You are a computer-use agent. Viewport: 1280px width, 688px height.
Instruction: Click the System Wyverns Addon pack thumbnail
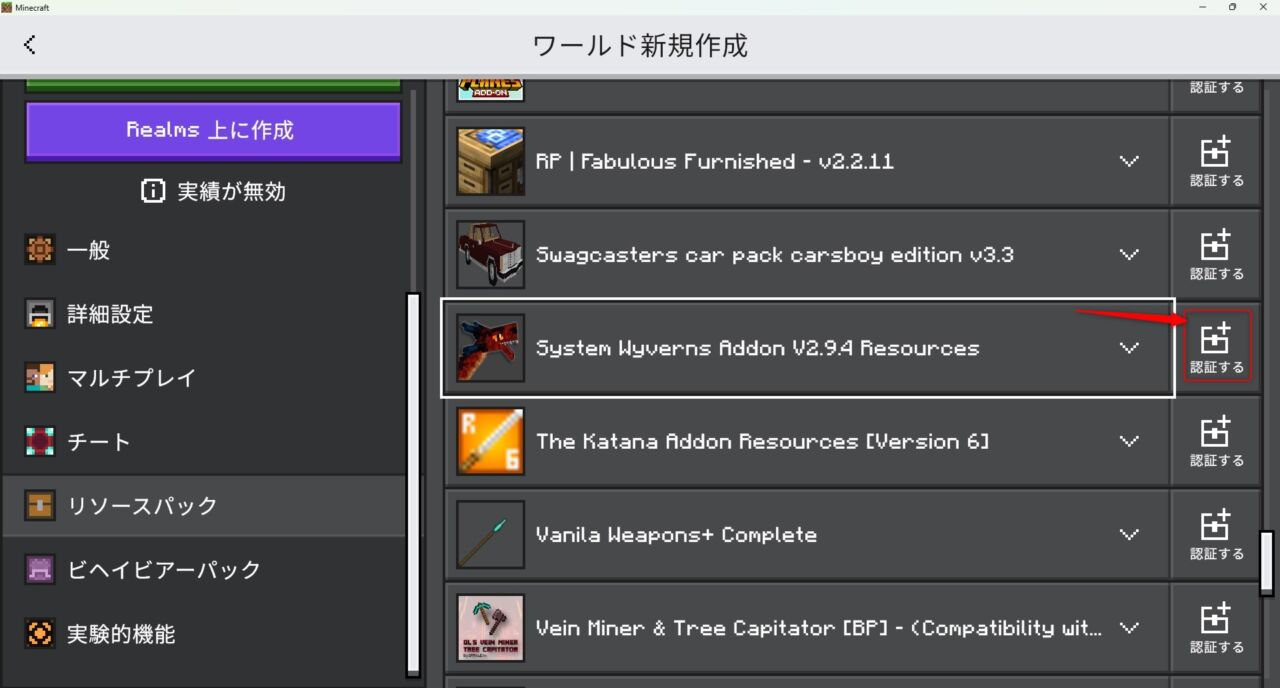[x=489, y=347]
